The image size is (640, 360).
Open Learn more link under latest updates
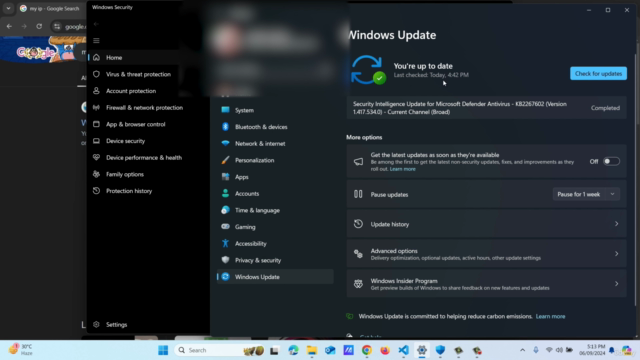coord(402,169)
